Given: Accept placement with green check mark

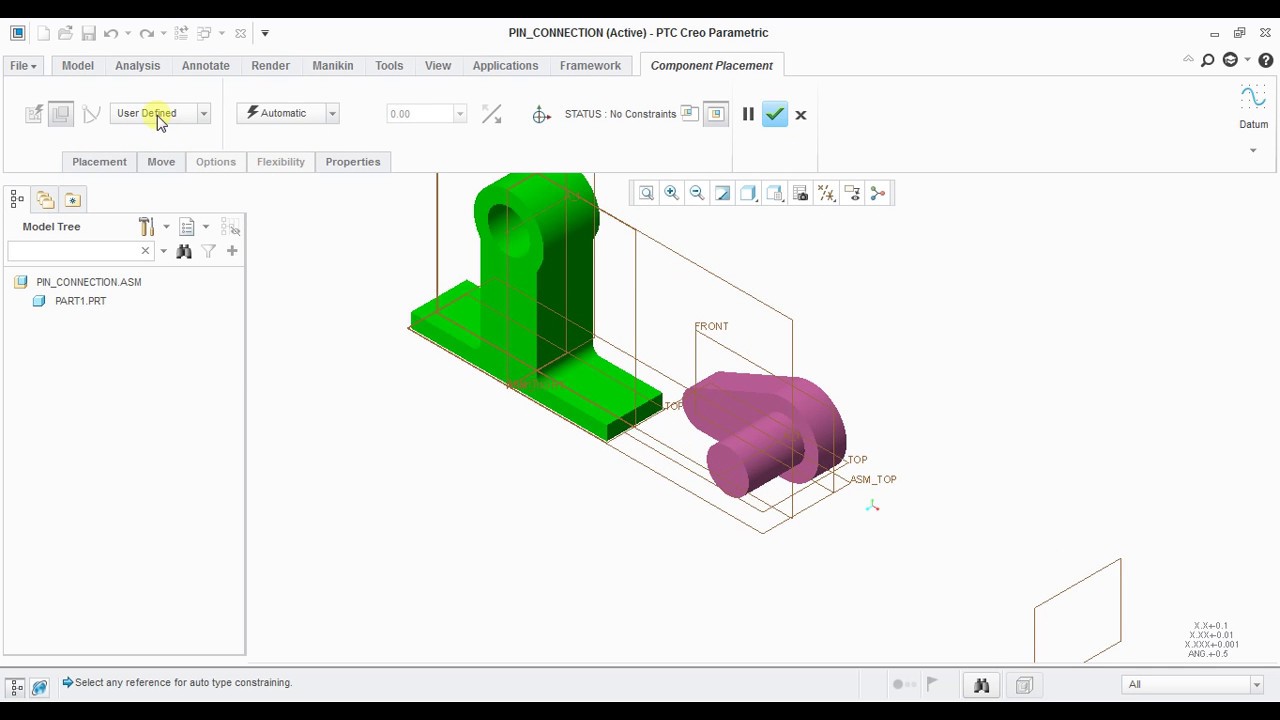Looking at the screenshot, I should 775,114.
